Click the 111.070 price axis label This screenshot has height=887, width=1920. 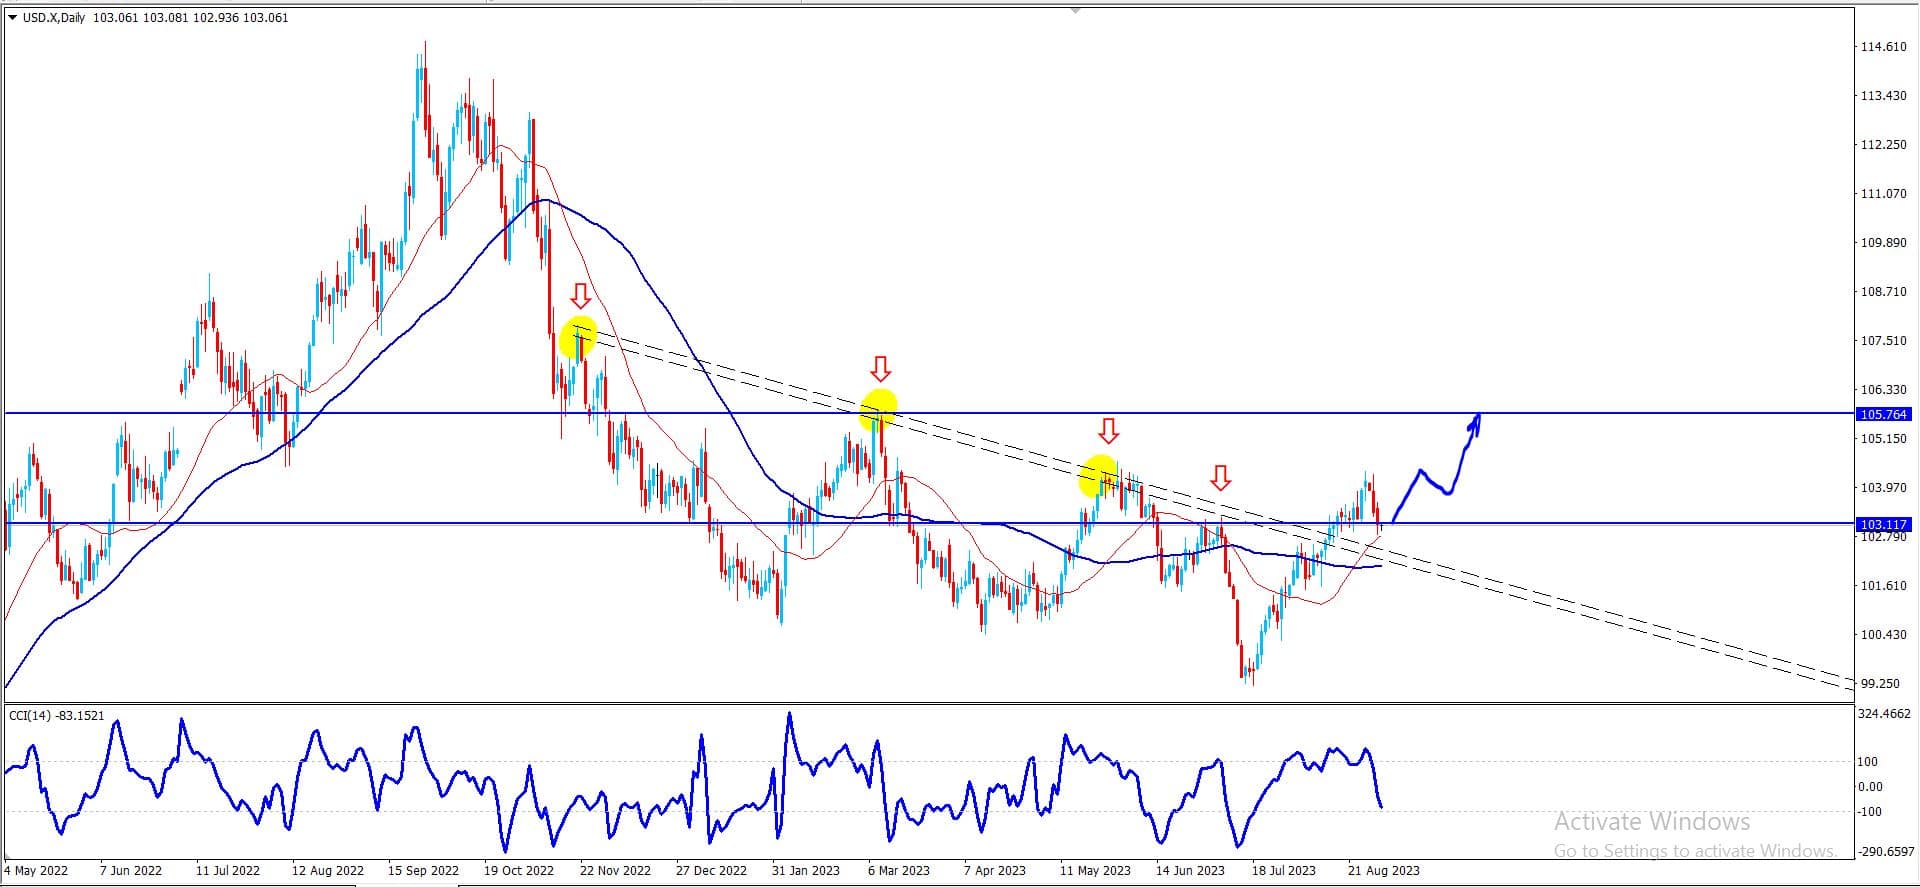tap(1883, 194)
